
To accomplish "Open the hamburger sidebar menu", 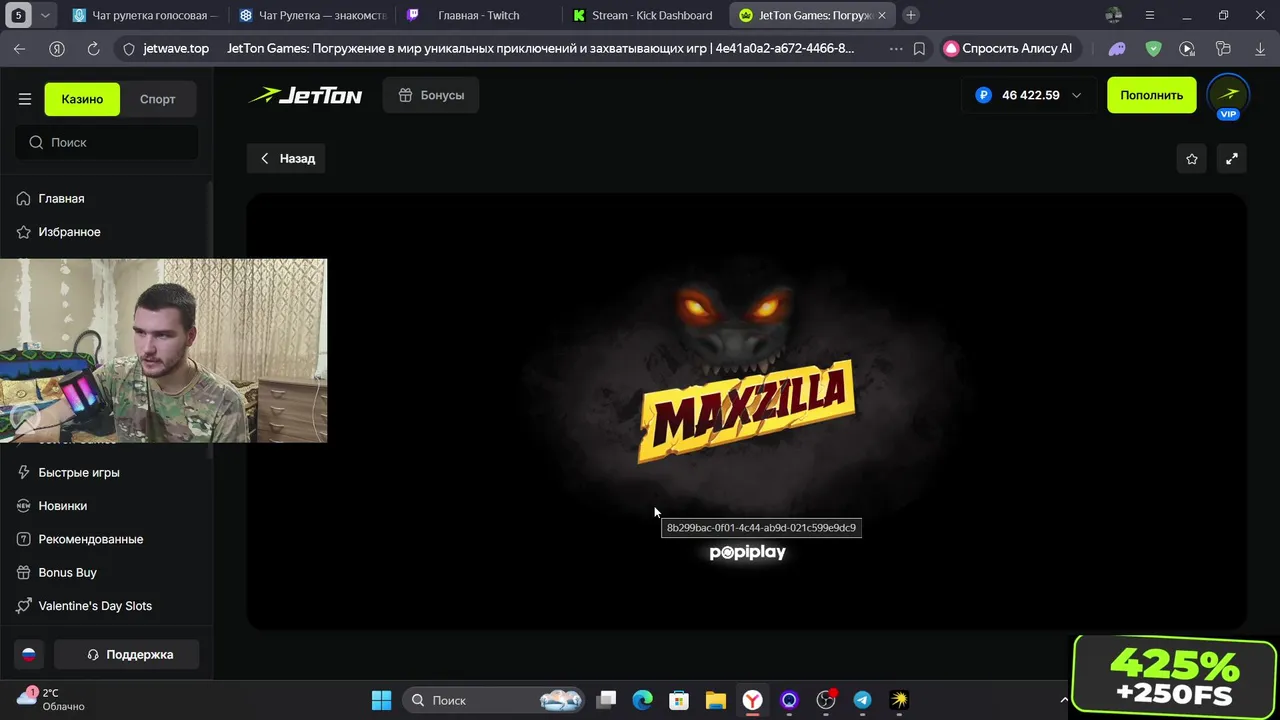I will click(x=25, y=99).
